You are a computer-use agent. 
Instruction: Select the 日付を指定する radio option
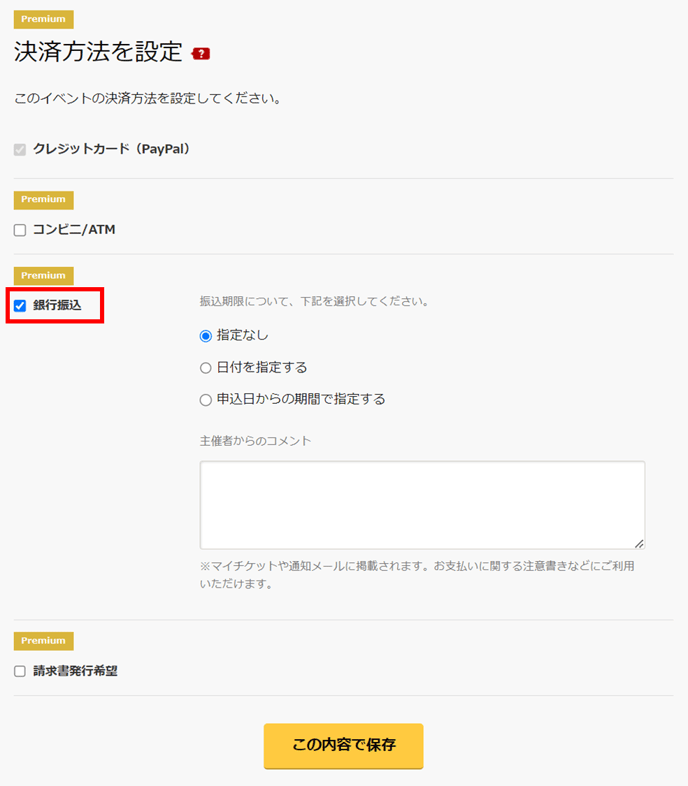(x=206, y=368)
